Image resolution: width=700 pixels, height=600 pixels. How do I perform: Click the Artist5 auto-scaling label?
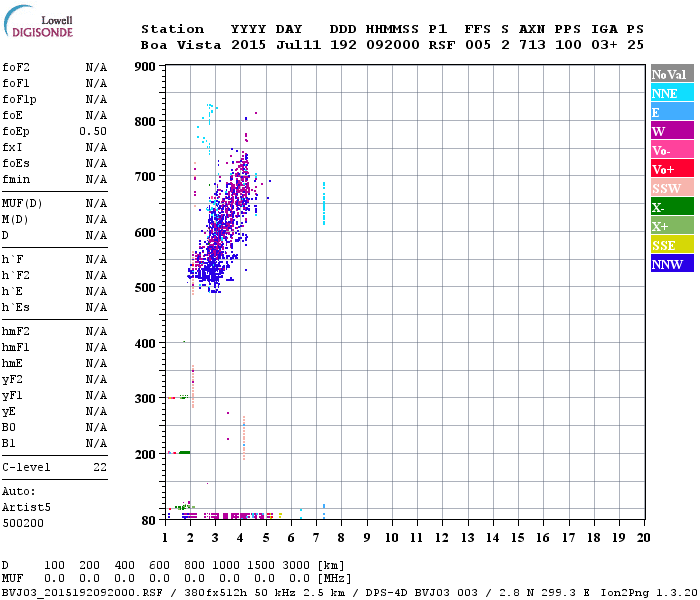pos(26,508)
